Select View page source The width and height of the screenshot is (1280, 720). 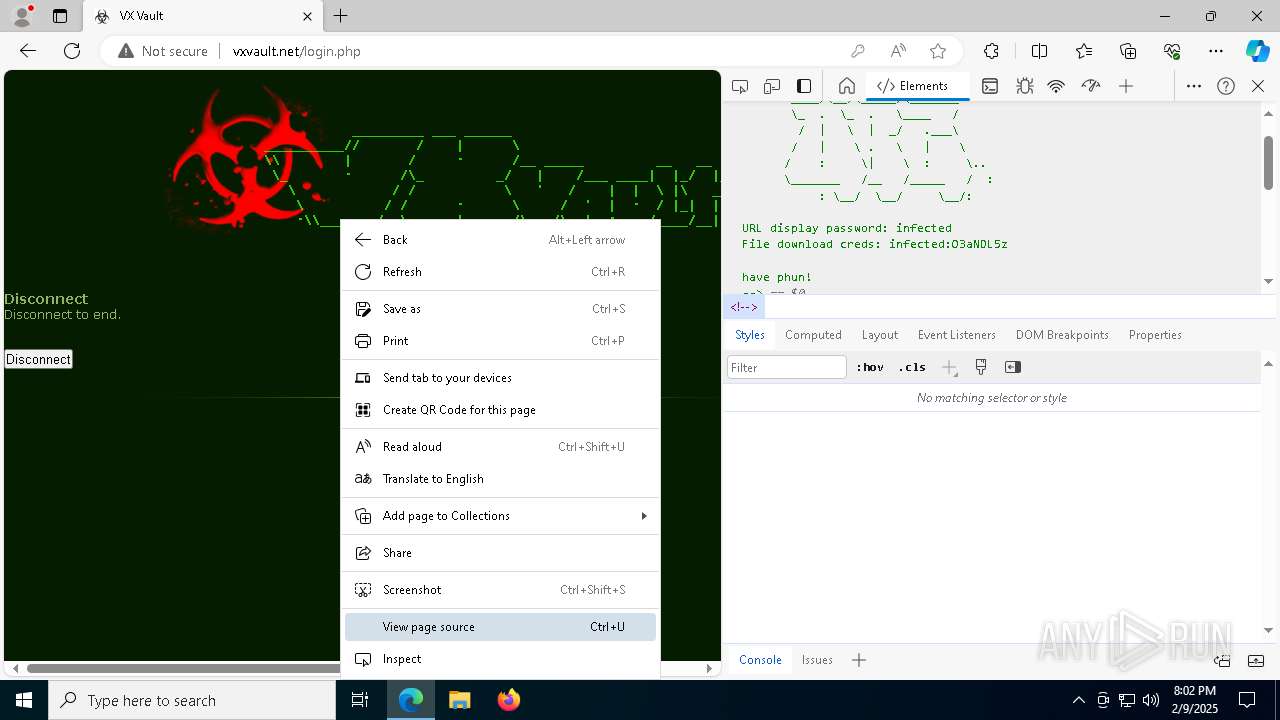(500, 627)
